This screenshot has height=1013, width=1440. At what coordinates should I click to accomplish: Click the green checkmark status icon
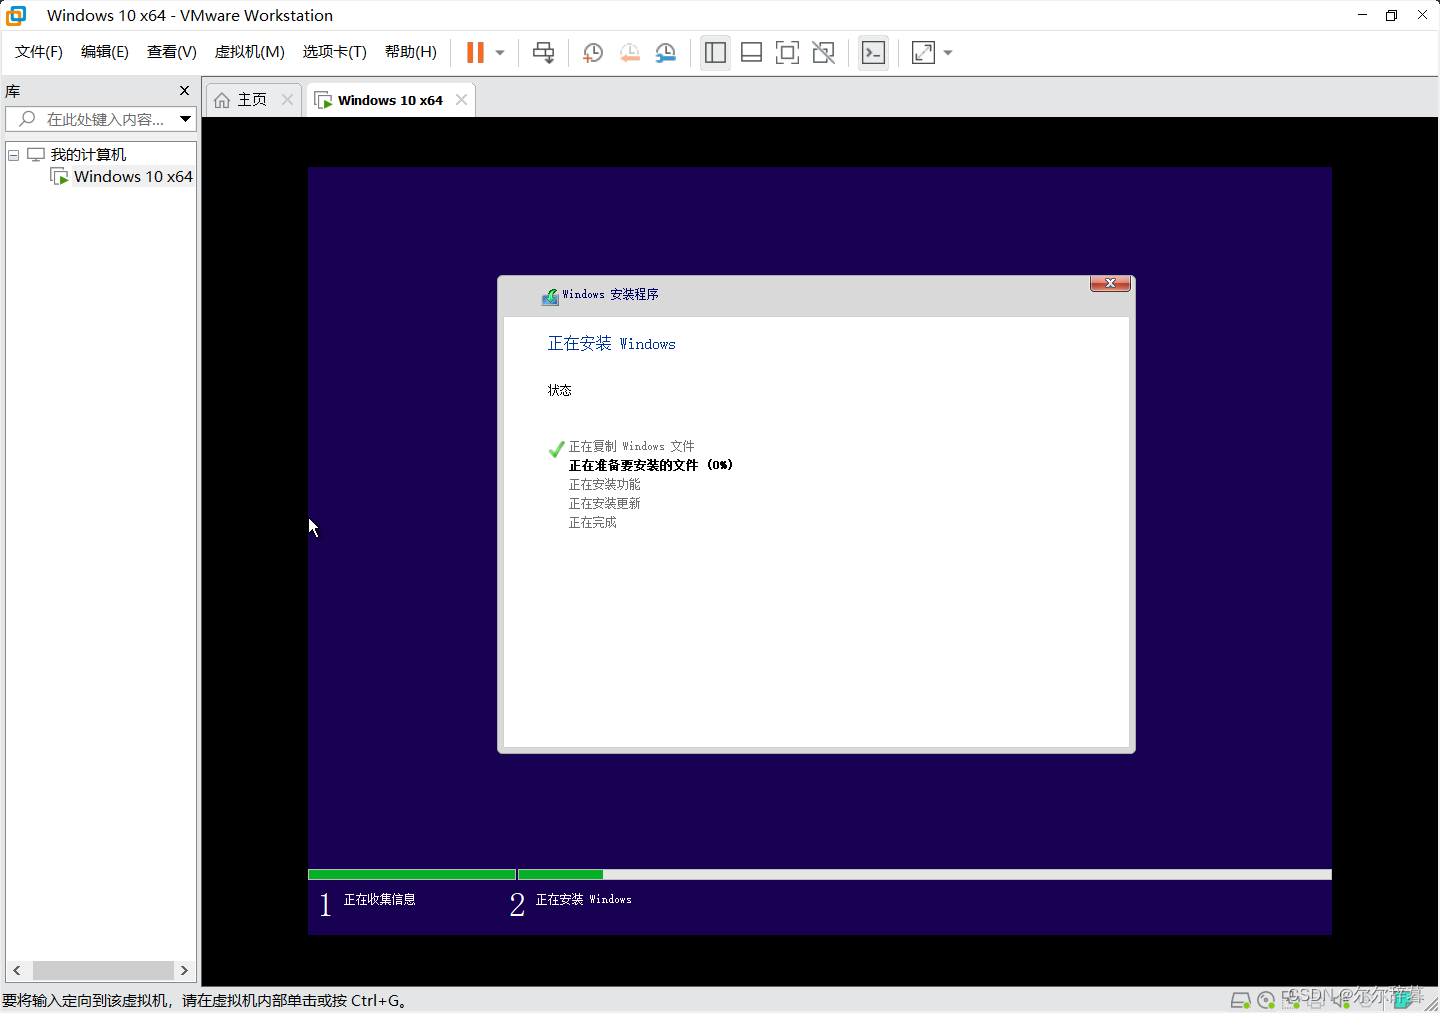coord(556,449)
